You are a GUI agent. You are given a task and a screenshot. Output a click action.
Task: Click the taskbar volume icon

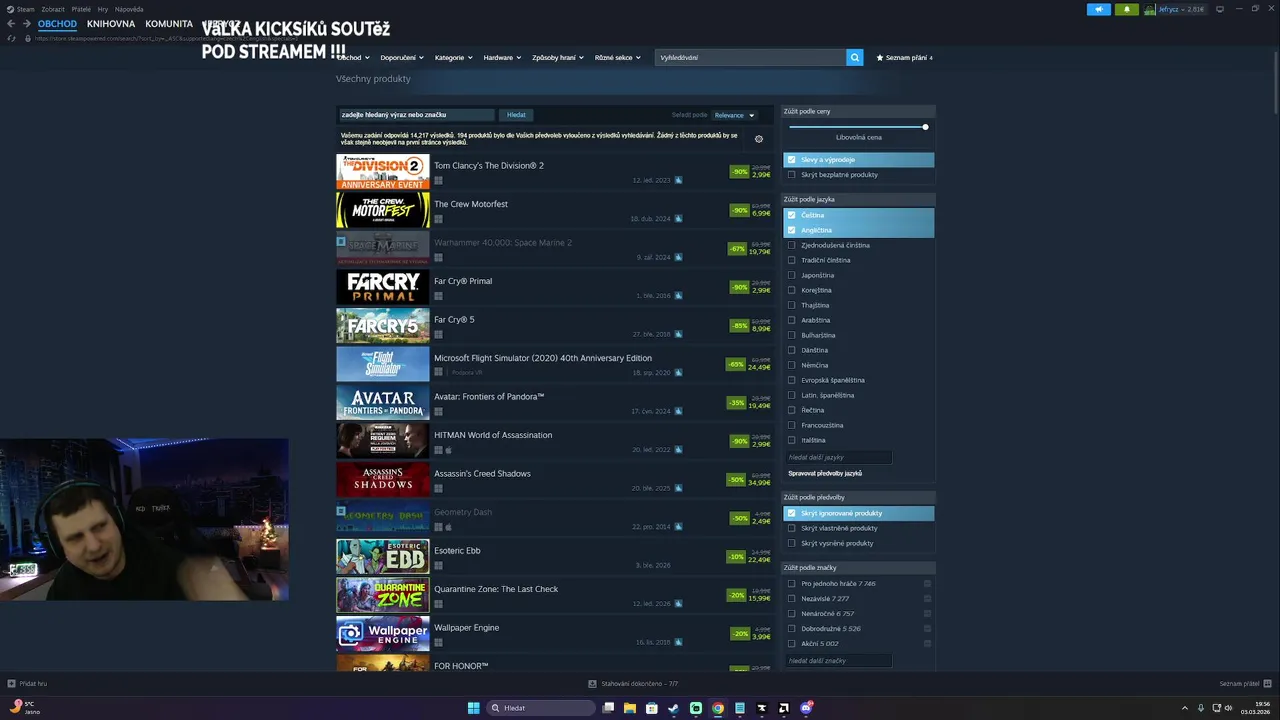pos(1229,708)
